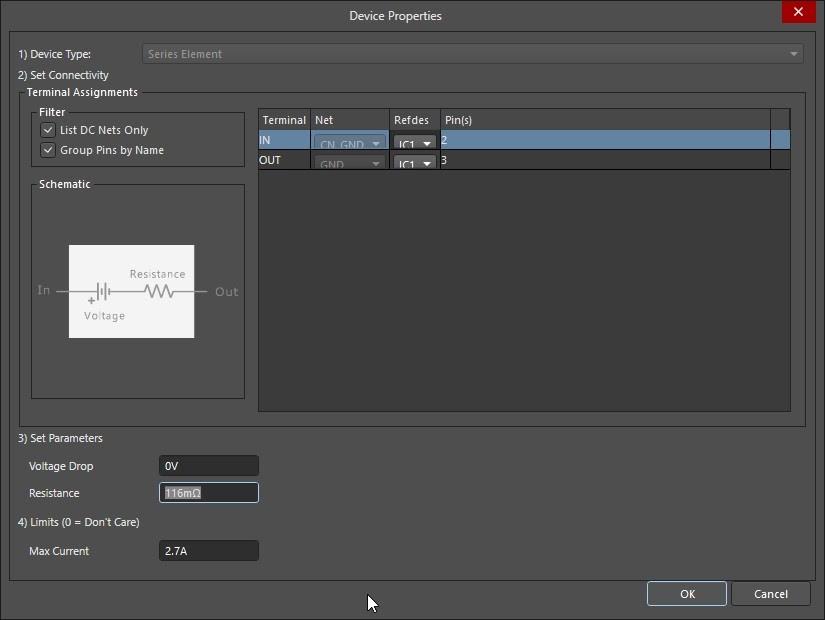Open the Device Type dropdown
This screenshot has width=825, height=620.
coord(472,54)
